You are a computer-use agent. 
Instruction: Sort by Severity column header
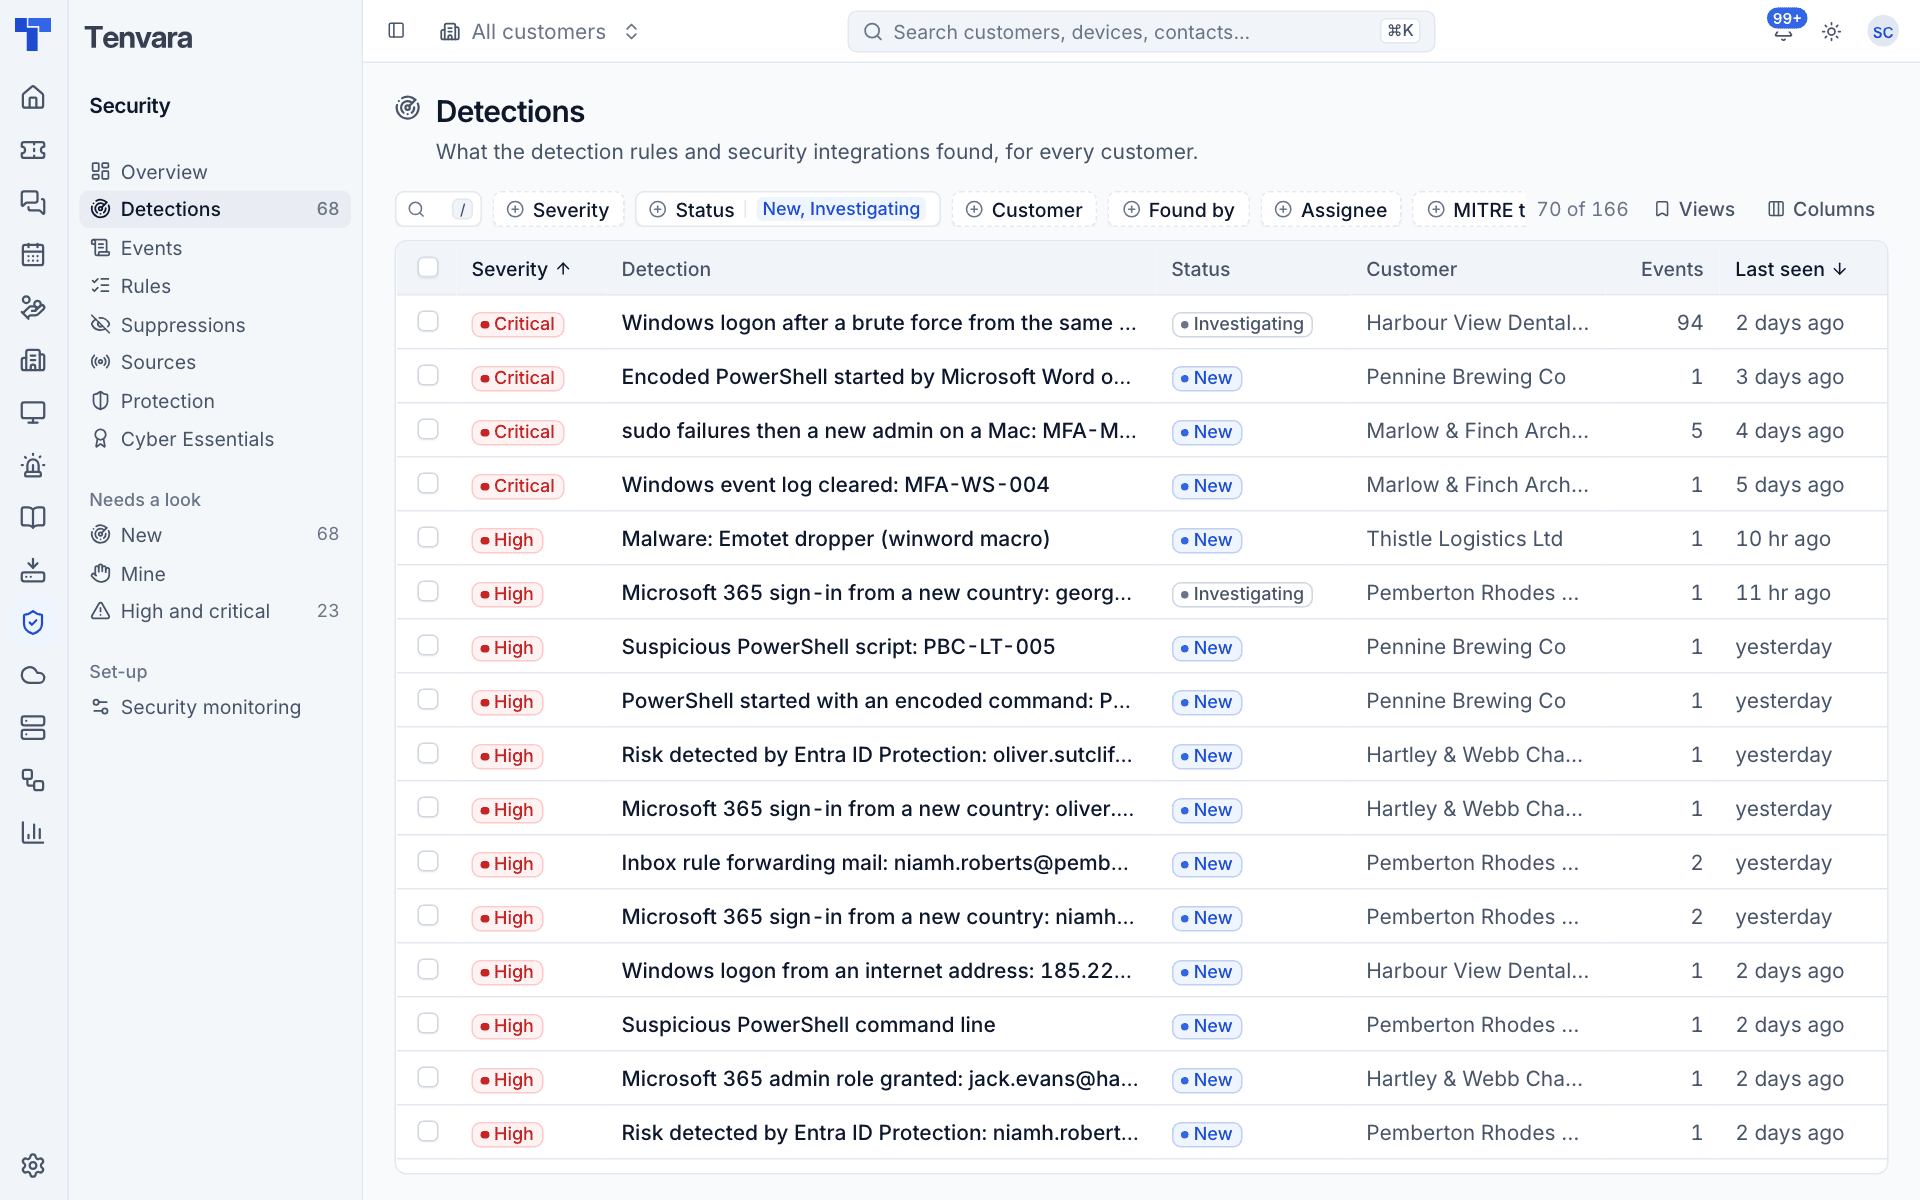pos(521,269)
